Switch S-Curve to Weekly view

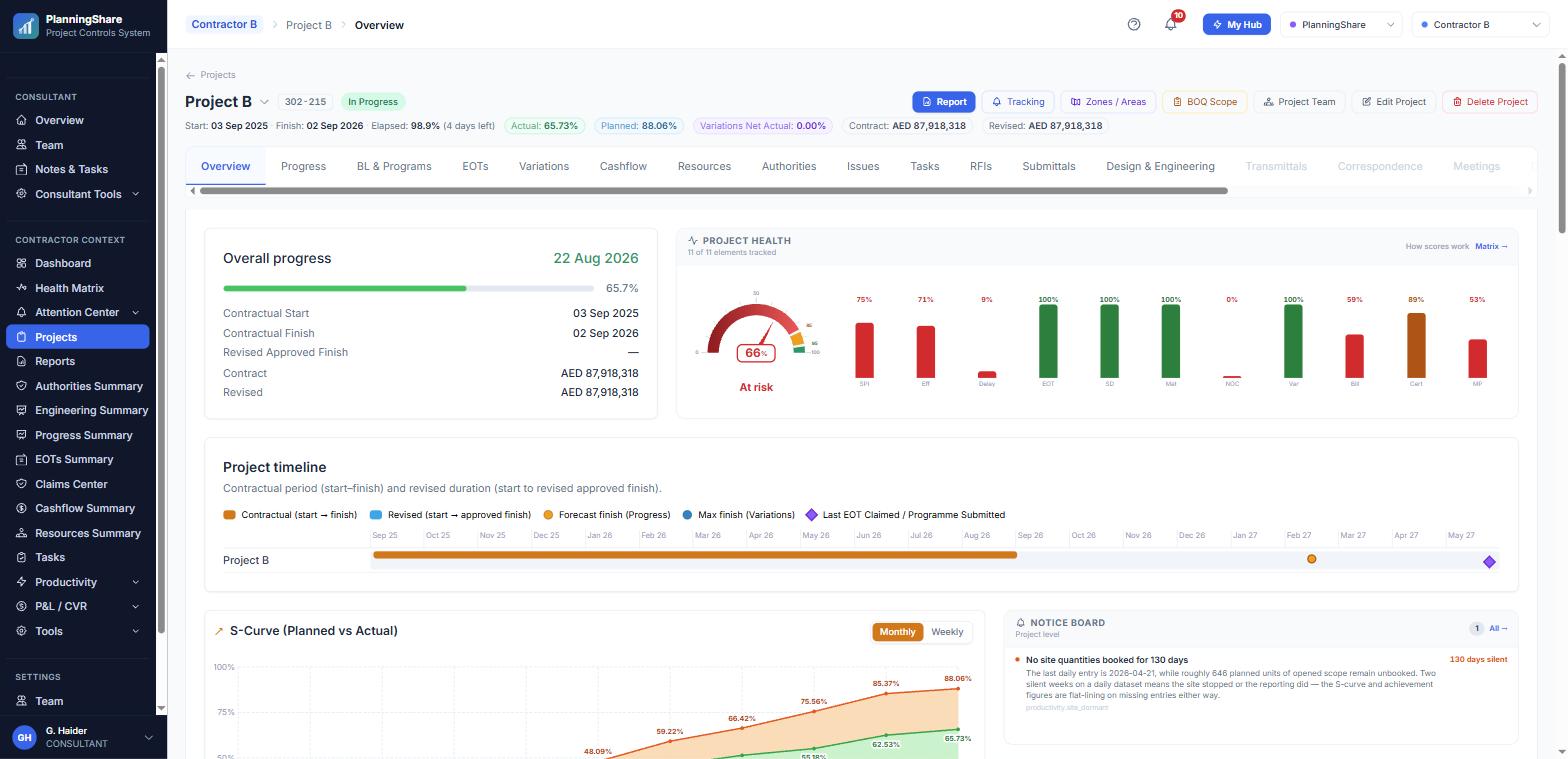coord(947,632)
